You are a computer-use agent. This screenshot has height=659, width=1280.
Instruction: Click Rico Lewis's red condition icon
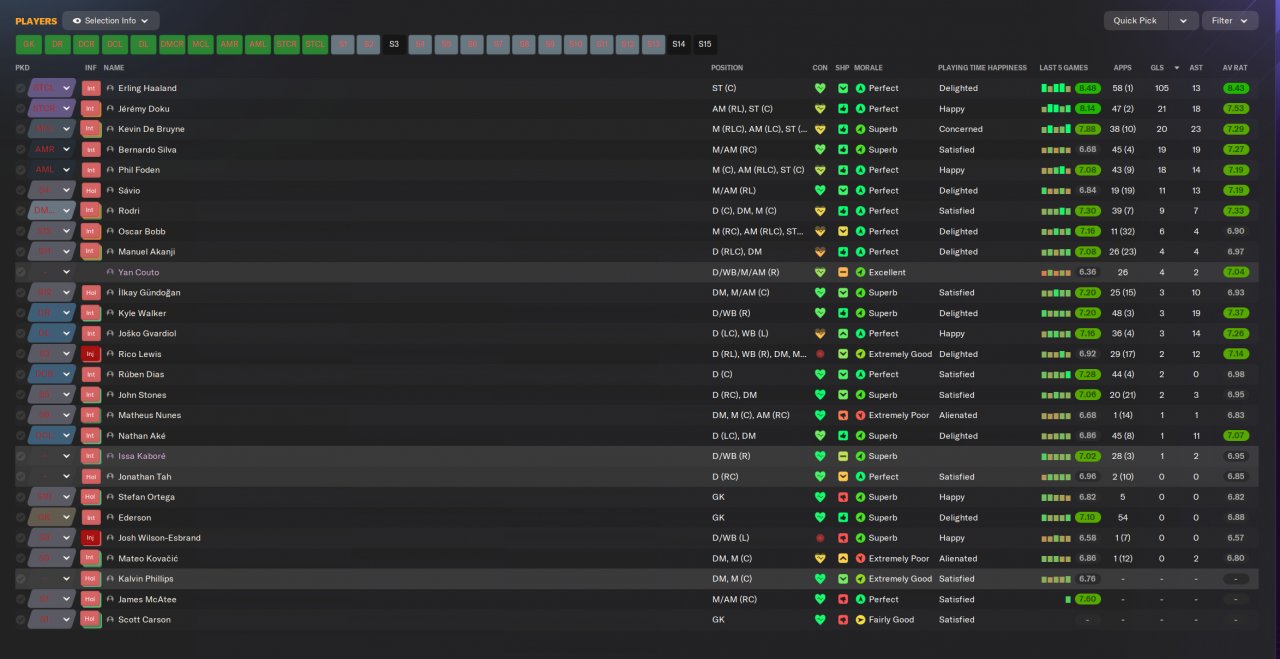coord(820,354)
